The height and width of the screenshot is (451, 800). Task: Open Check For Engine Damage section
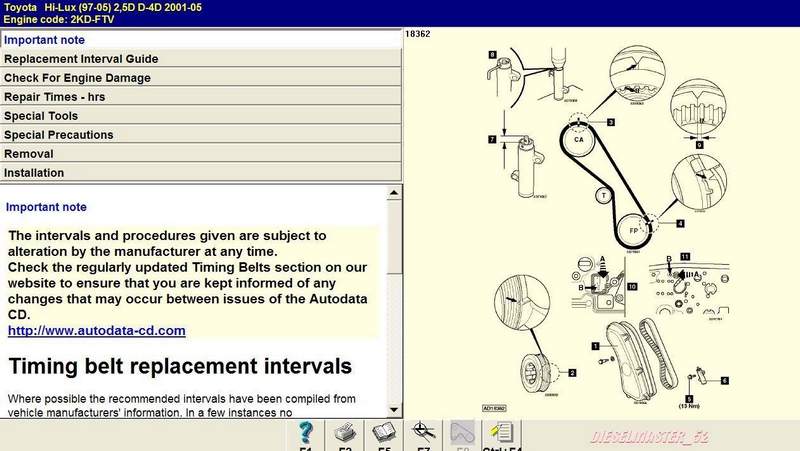201,78
